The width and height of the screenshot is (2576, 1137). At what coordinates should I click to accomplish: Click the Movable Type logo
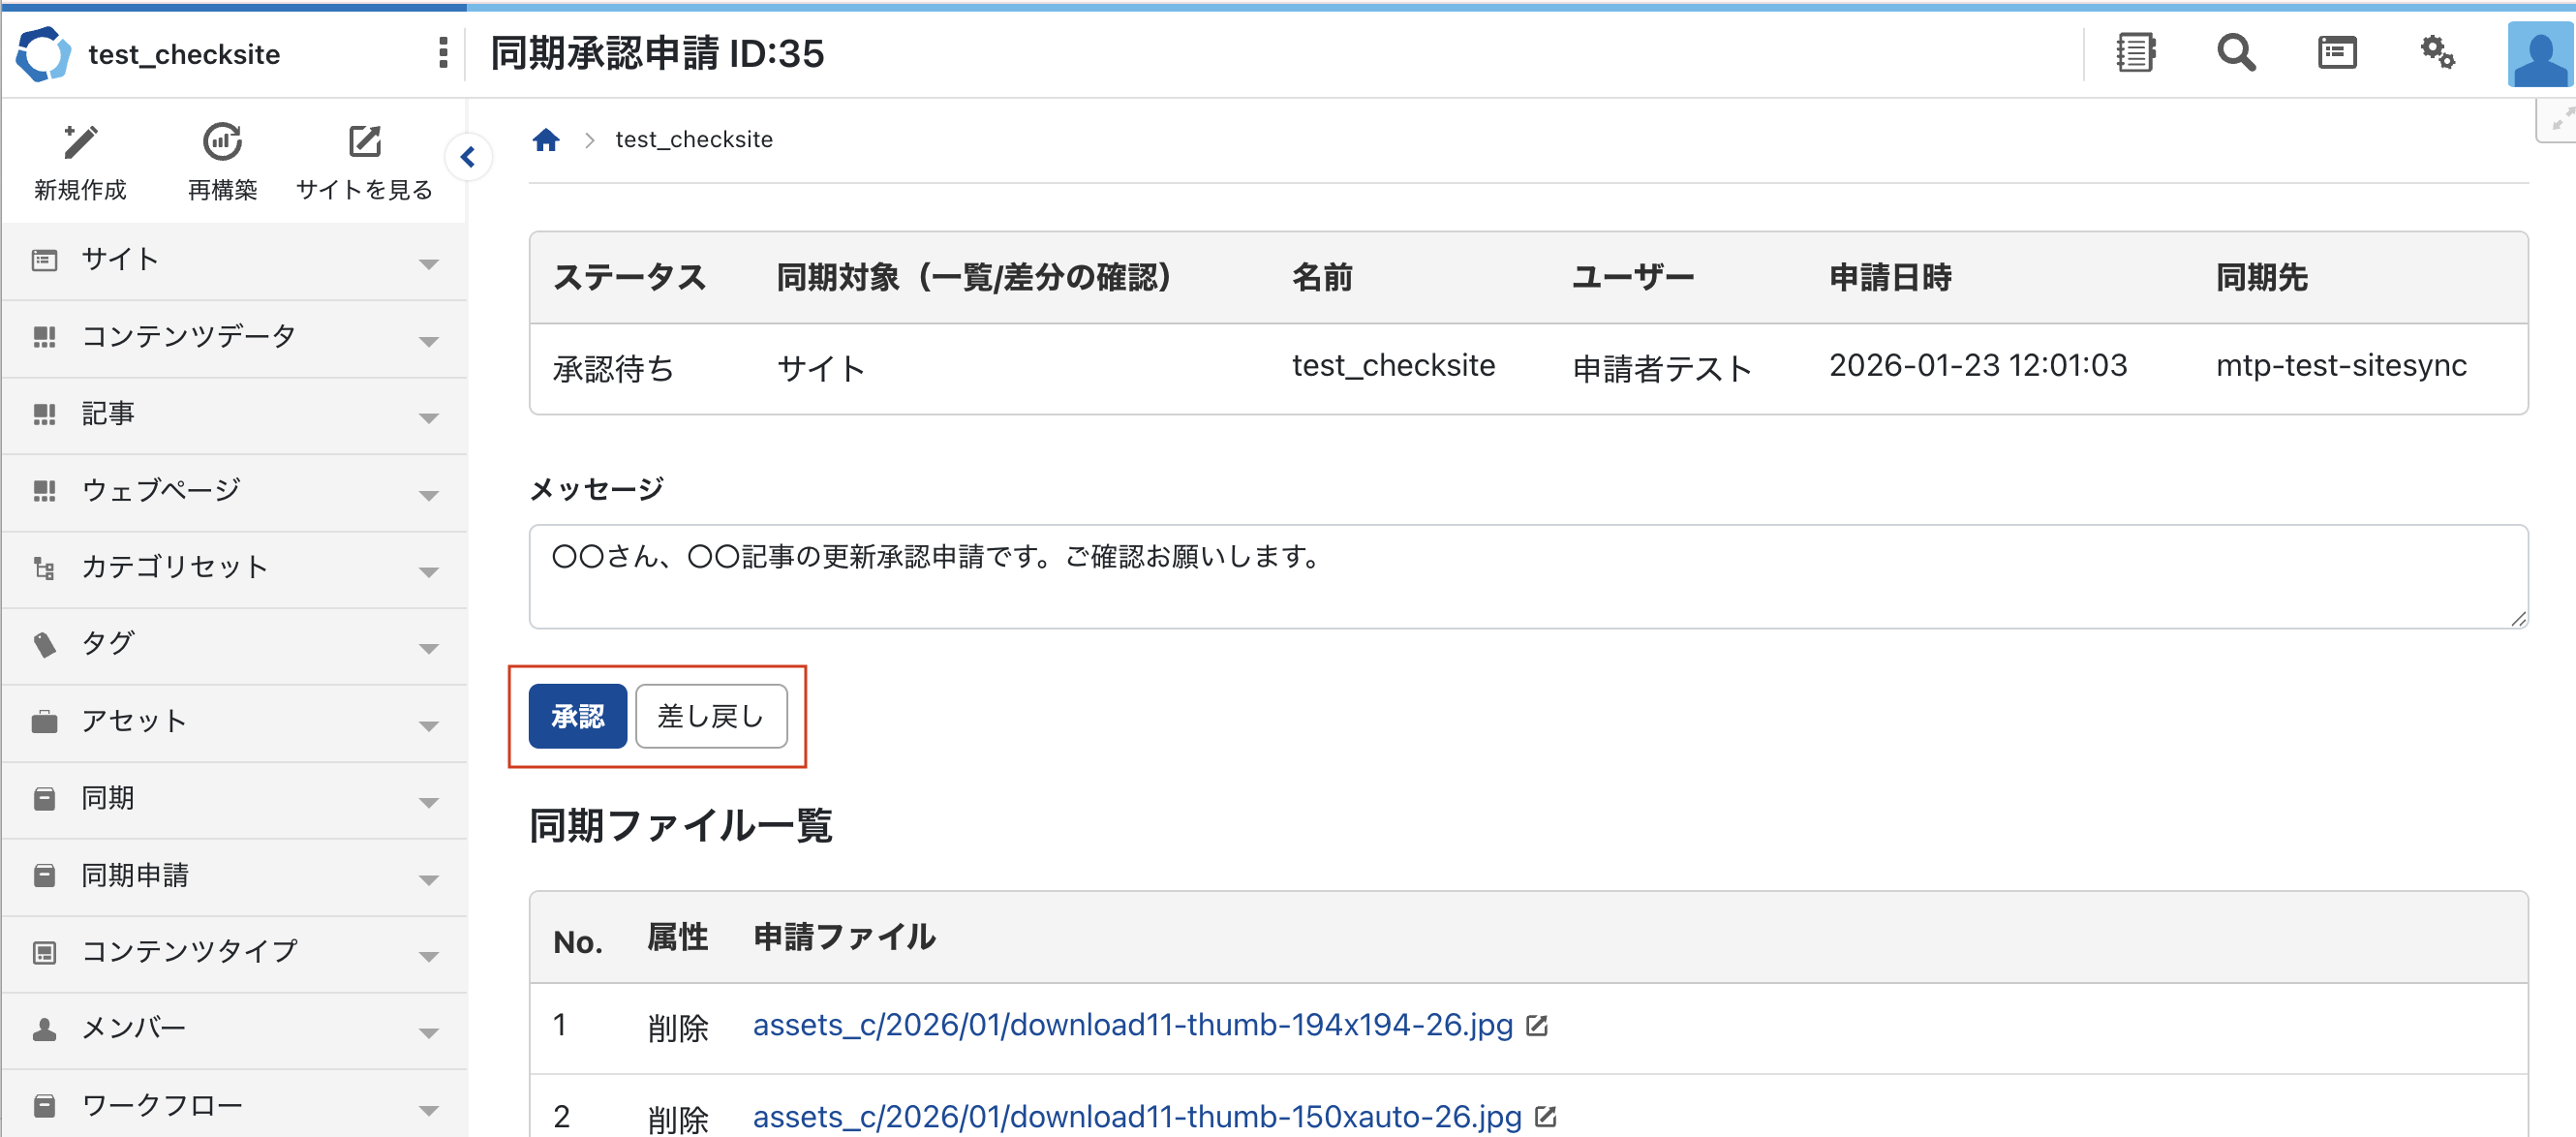[x=43, y=53]
